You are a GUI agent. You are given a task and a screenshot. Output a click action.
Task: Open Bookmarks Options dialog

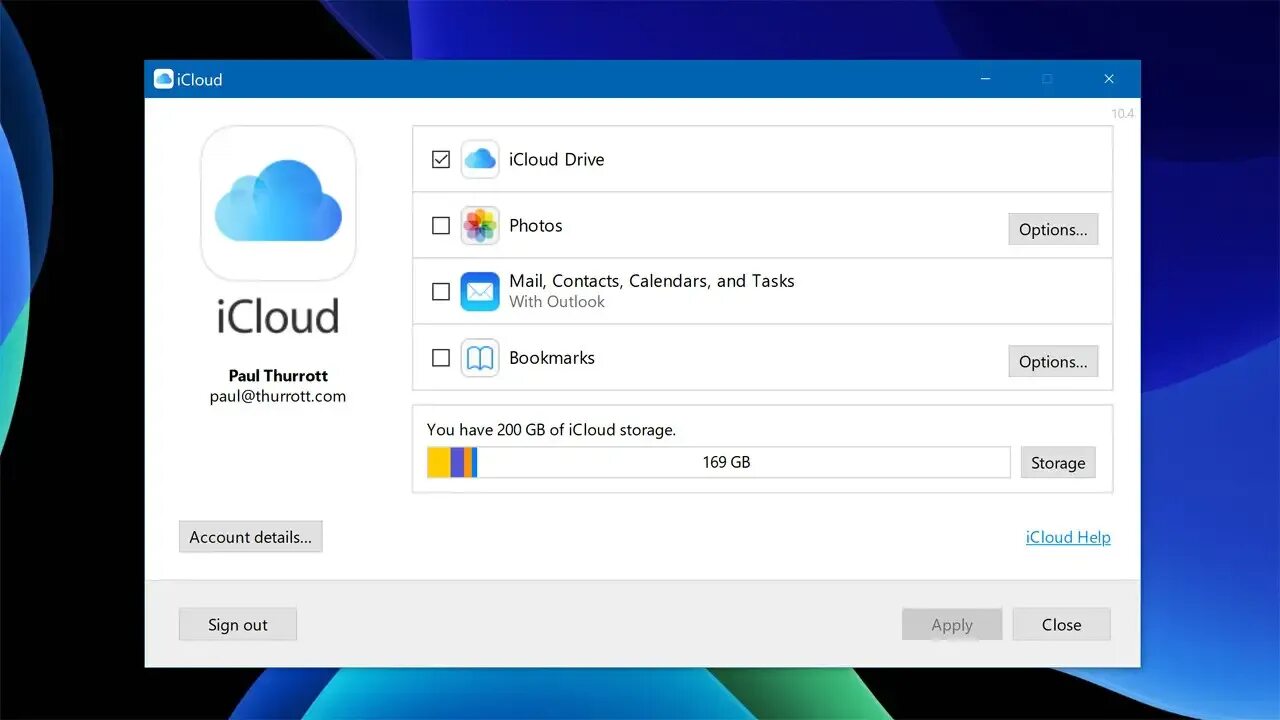[x=1053, y=361]
